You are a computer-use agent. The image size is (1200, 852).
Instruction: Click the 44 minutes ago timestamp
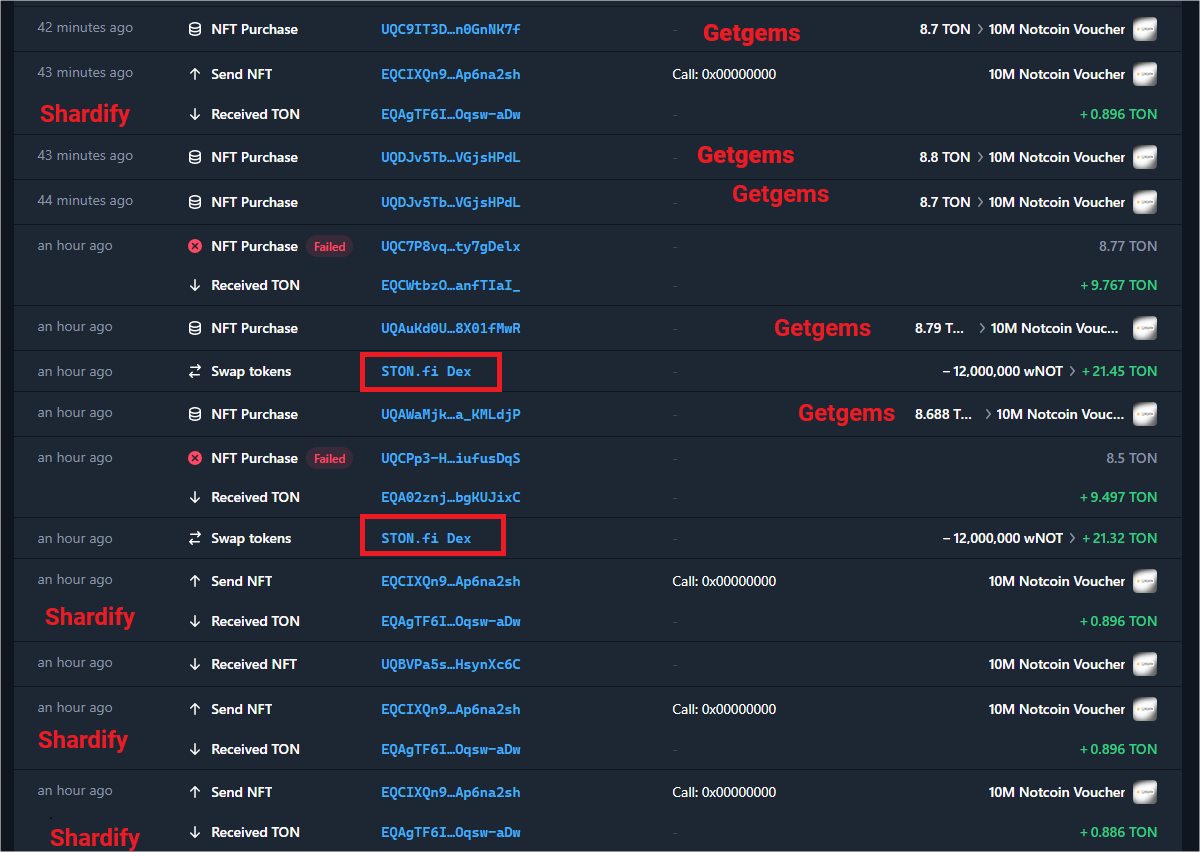point(85,201)
